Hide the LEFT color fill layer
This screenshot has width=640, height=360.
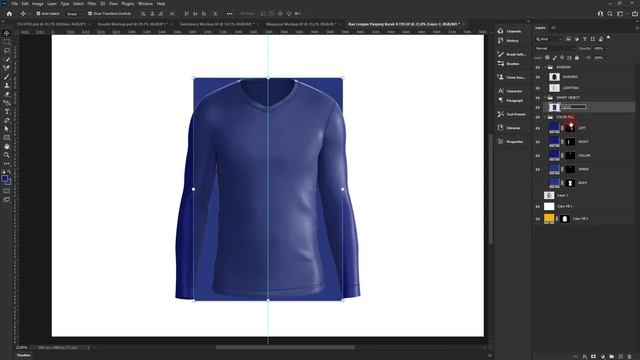(x=538, y=128)
